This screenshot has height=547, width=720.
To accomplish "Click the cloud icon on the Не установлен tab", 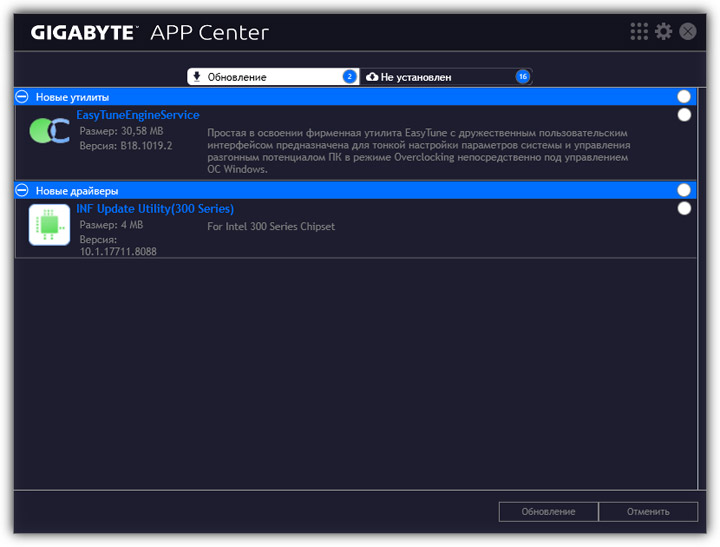I will (x=372, y=77).
